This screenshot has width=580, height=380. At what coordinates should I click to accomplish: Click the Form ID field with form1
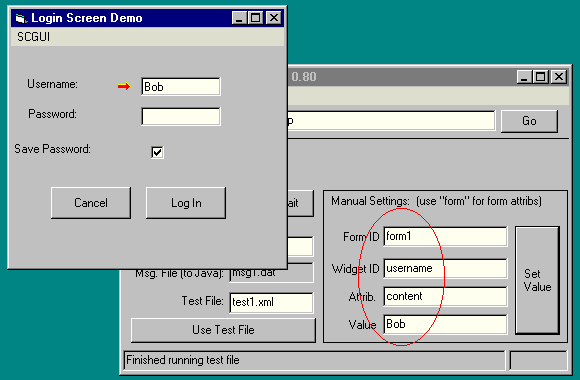tap(445, 236)
